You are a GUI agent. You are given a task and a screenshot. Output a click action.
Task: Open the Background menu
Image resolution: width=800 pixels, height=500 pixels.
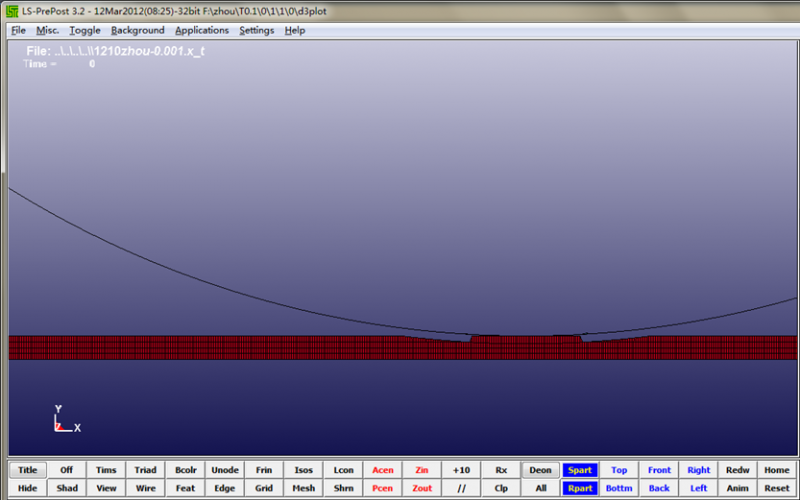[x=138, y=31]
